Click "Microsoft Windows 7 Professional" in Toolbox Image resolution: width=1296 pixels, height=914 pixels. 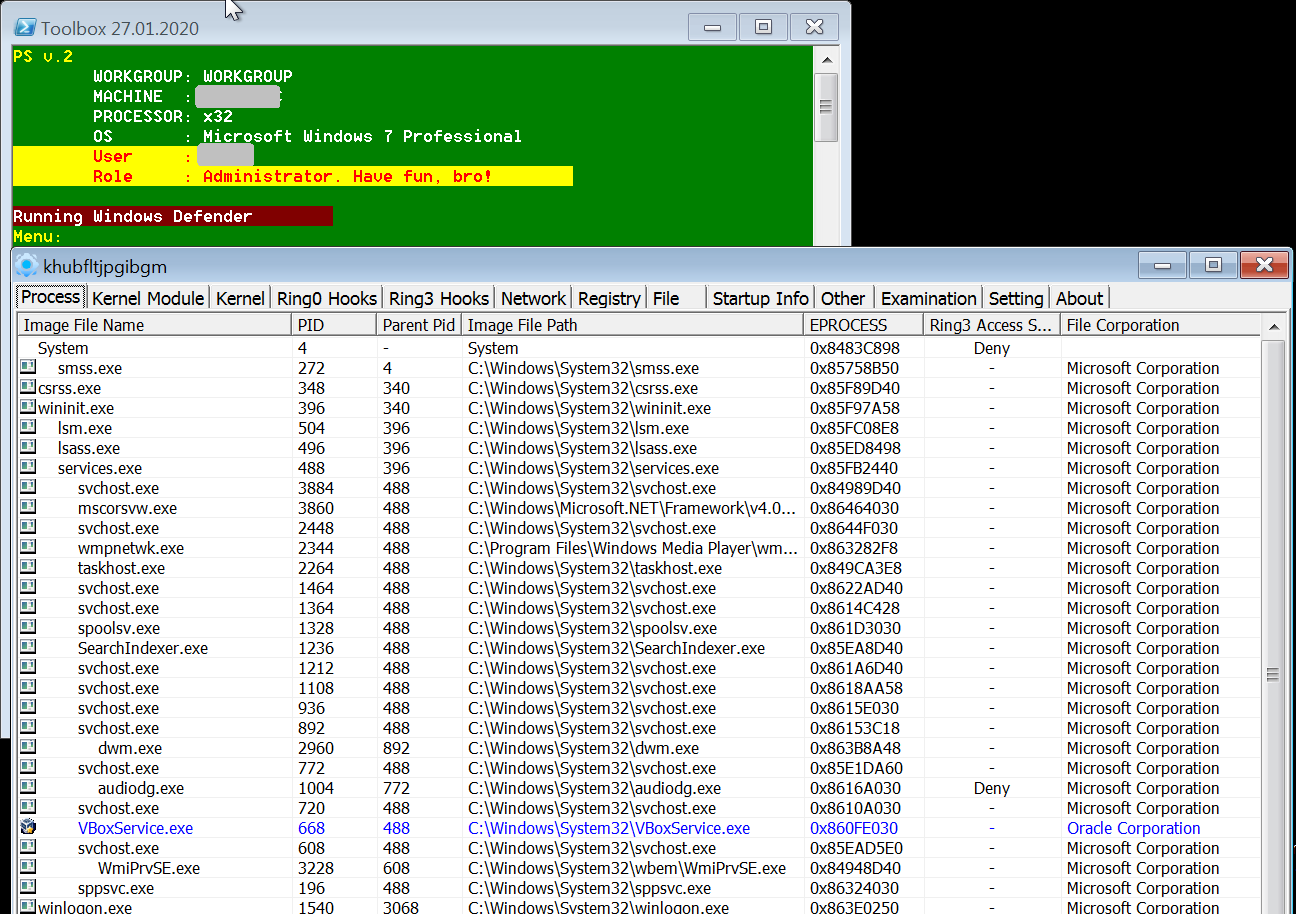pyautogui.click(x=362, y=136)
